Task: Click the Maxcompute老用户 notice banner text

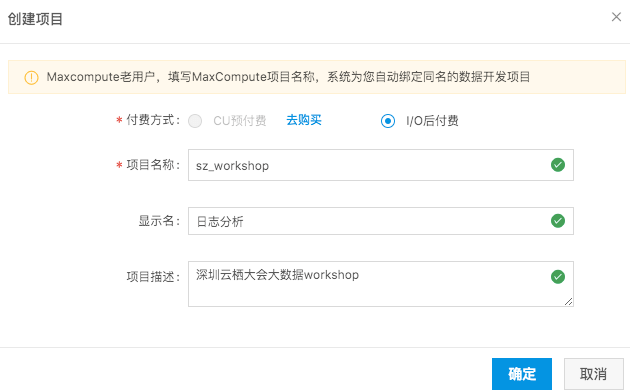Action: point(288,77)
